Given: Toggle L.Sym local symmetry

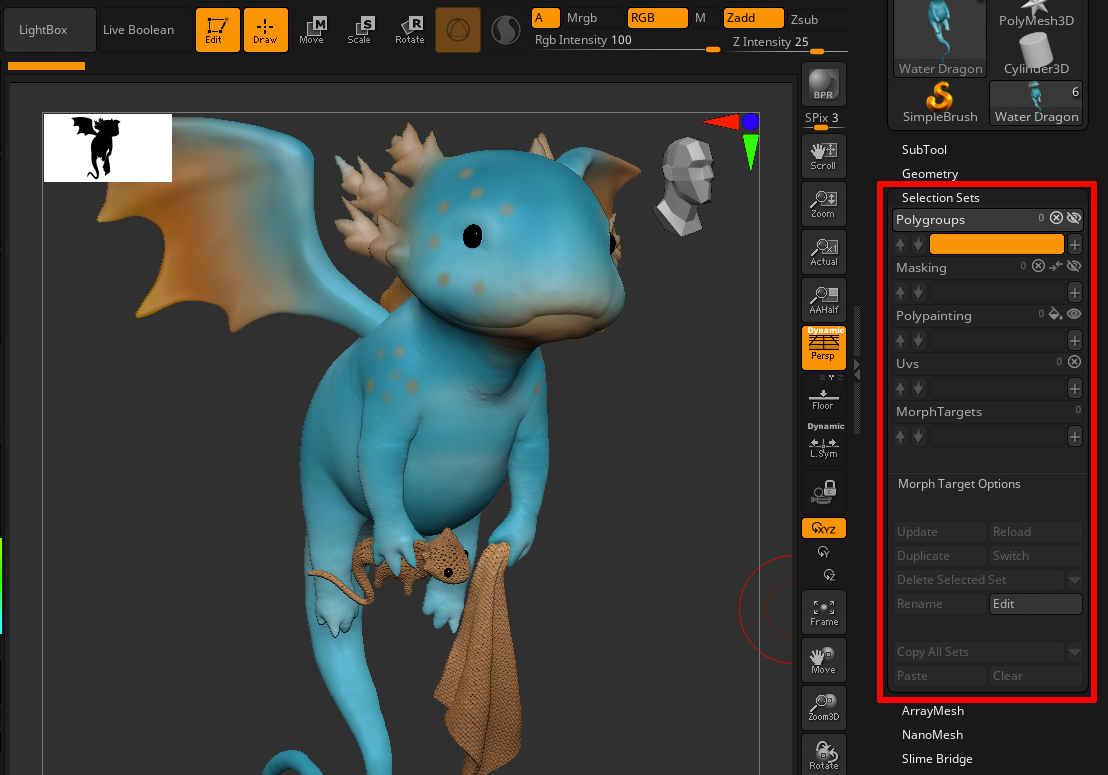Looking at the screenshot, I should pos(823,443).
